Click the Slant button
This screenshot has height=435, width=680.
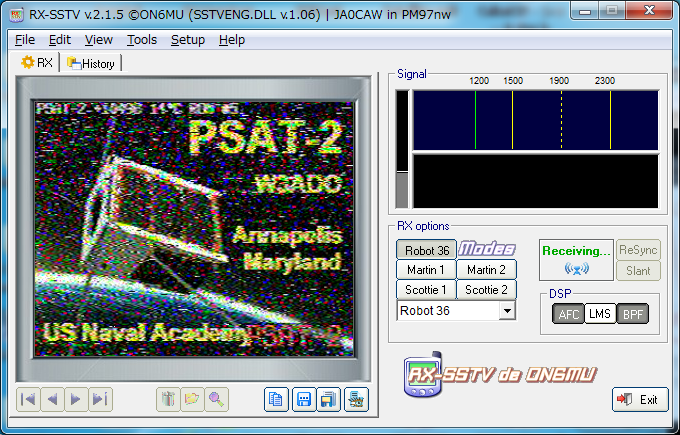tap(638, 271)
